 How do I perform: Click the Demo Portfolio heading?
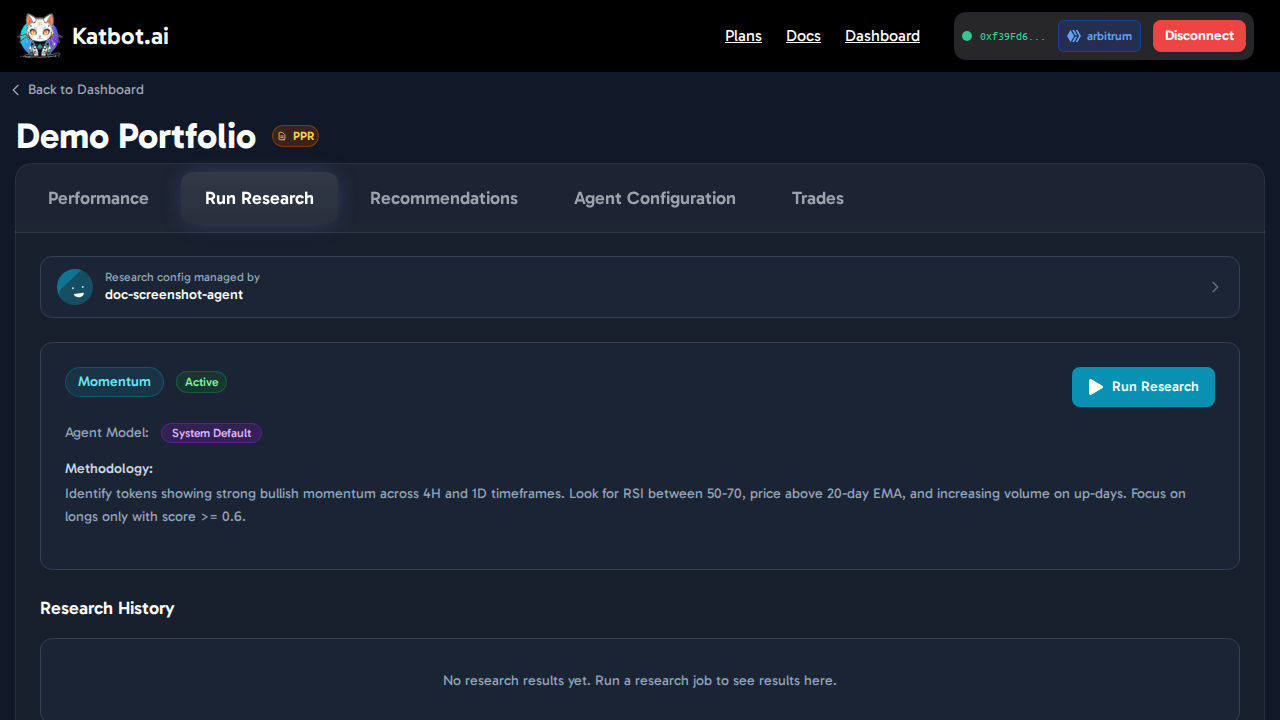coord(136,136)
